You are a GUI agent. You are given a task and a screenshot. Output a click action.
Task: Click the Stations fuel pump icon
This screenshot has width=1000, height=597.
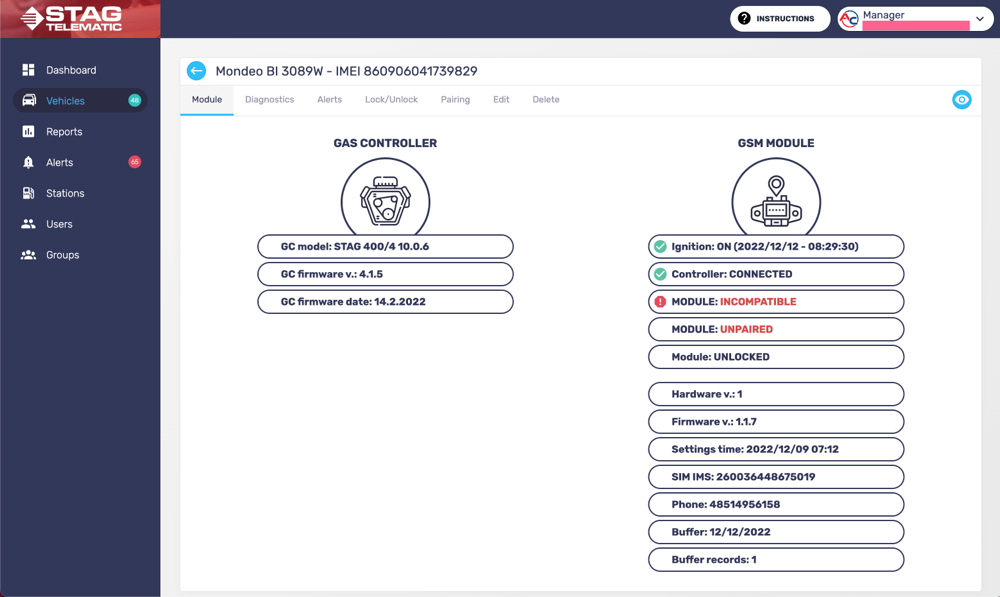[x=28, y=193]
